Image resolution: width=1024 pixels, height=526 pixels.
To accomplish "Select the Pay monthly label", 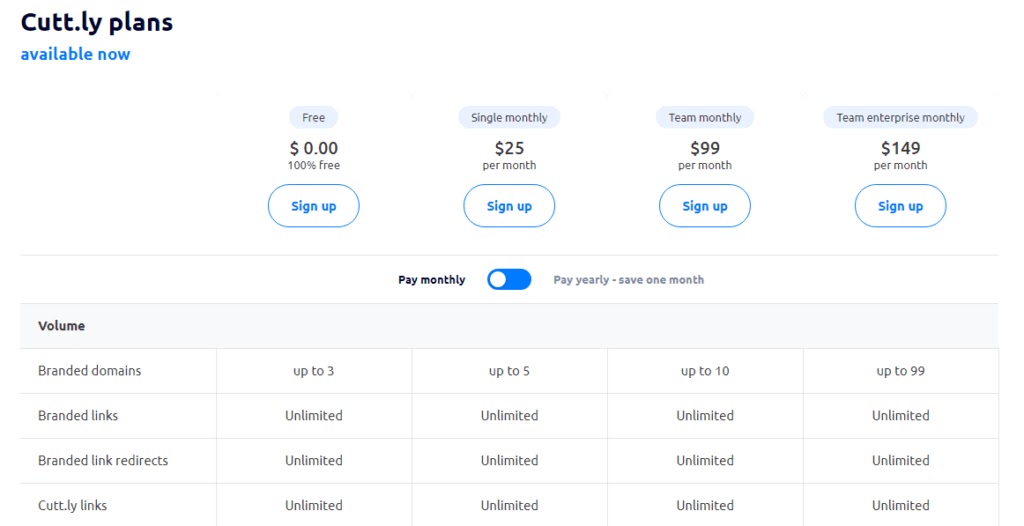I will tap(431, 280).
